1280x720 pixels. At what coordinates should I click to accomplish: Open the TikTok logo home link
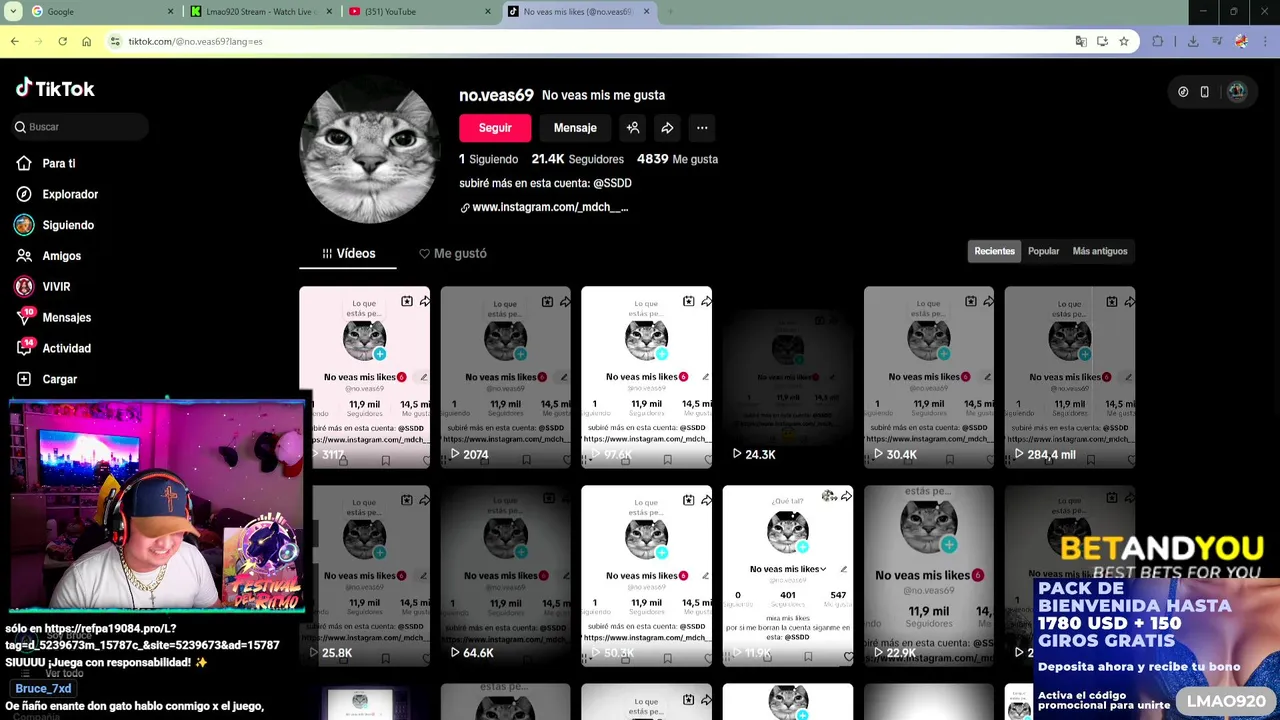[55, 88]
